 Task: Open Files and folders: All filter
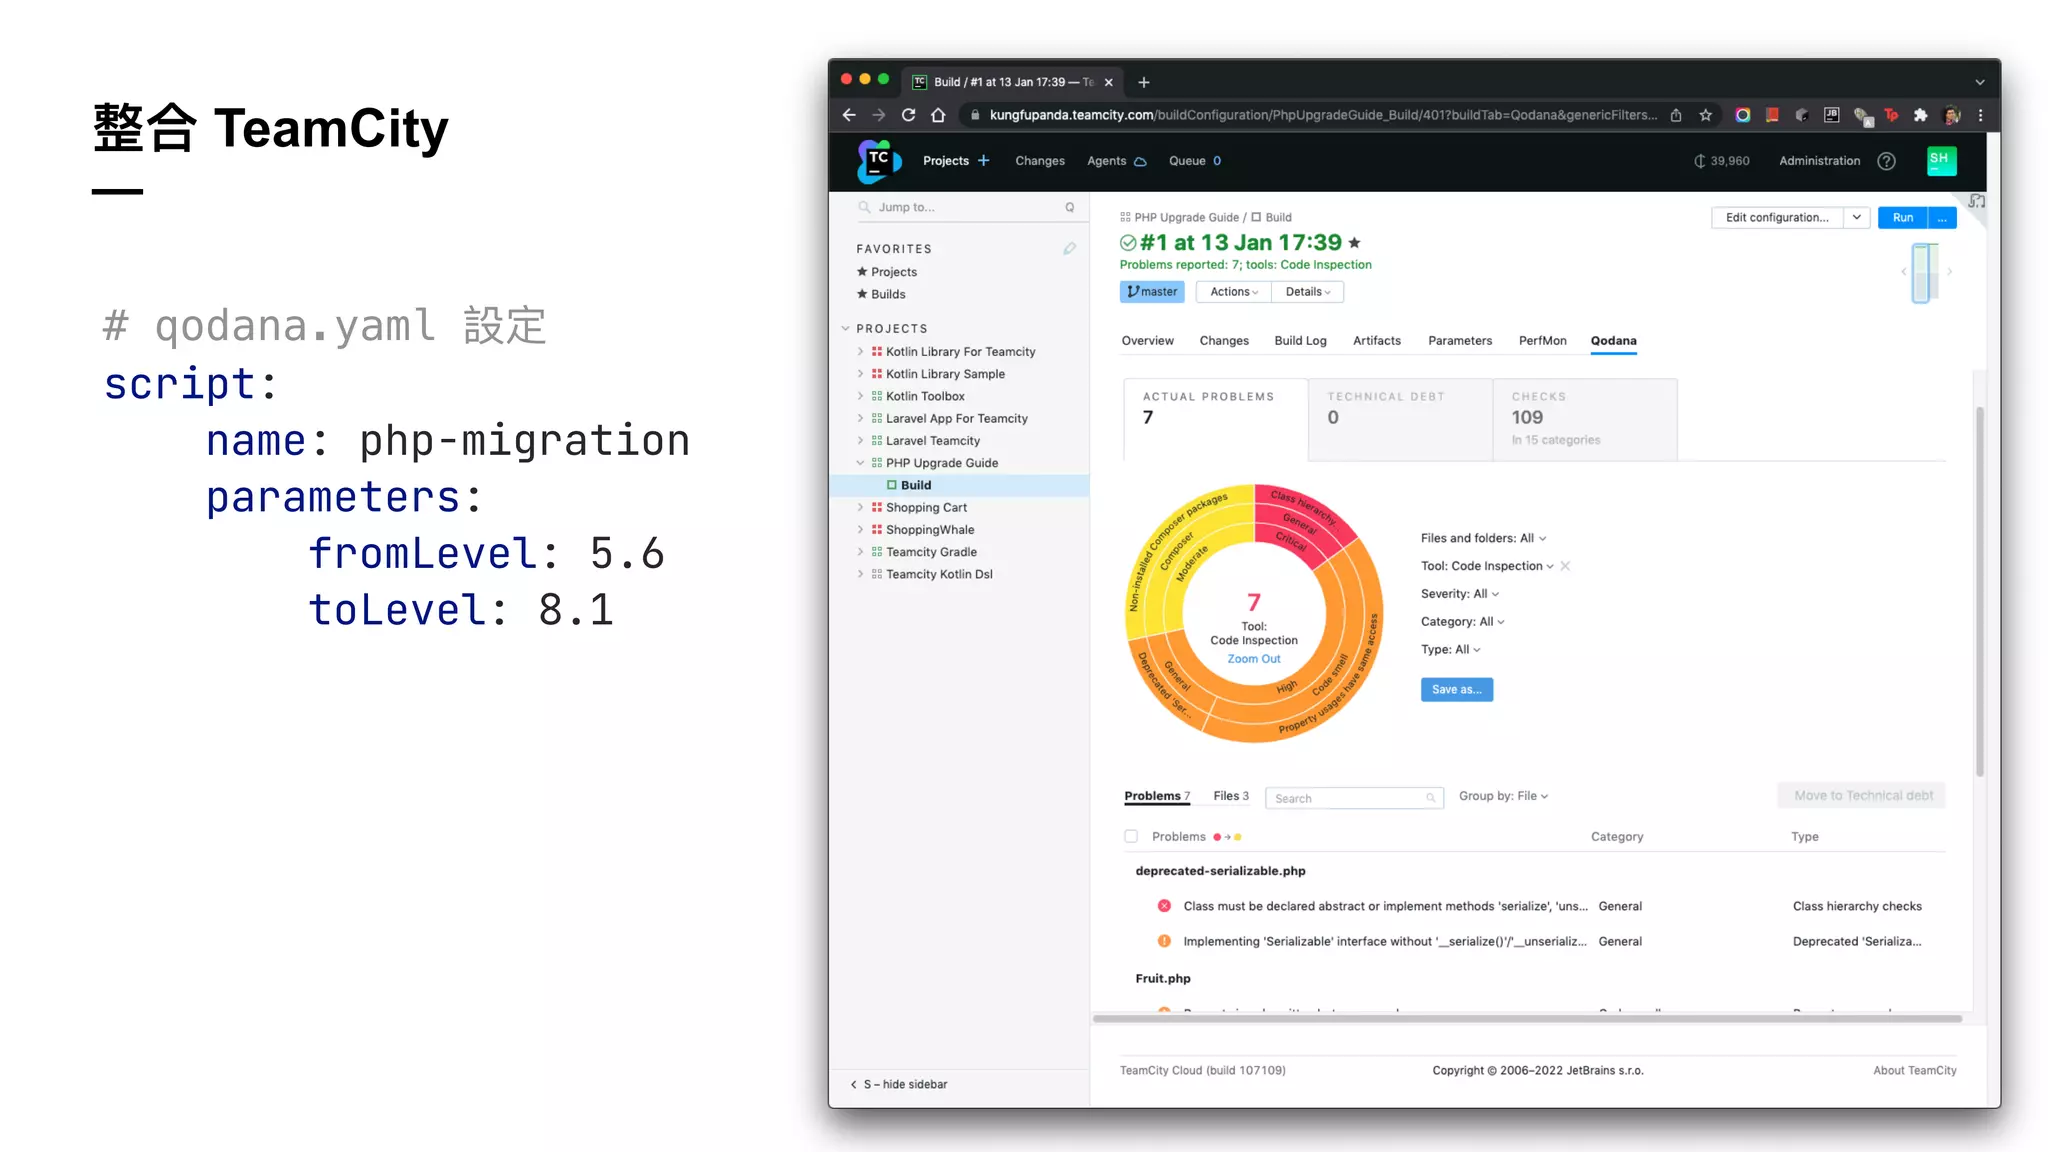point(1483,538)
